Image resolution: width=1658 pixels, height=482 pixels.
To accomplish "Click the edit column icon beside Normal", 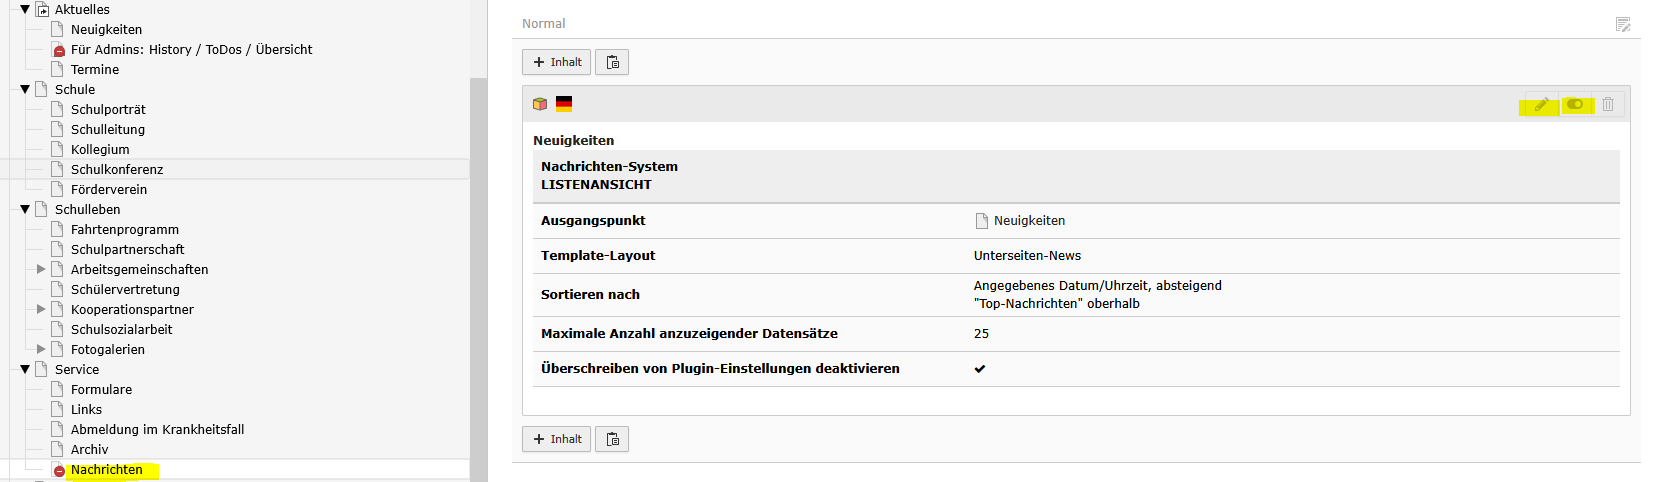I will (x=1623, y=24).
